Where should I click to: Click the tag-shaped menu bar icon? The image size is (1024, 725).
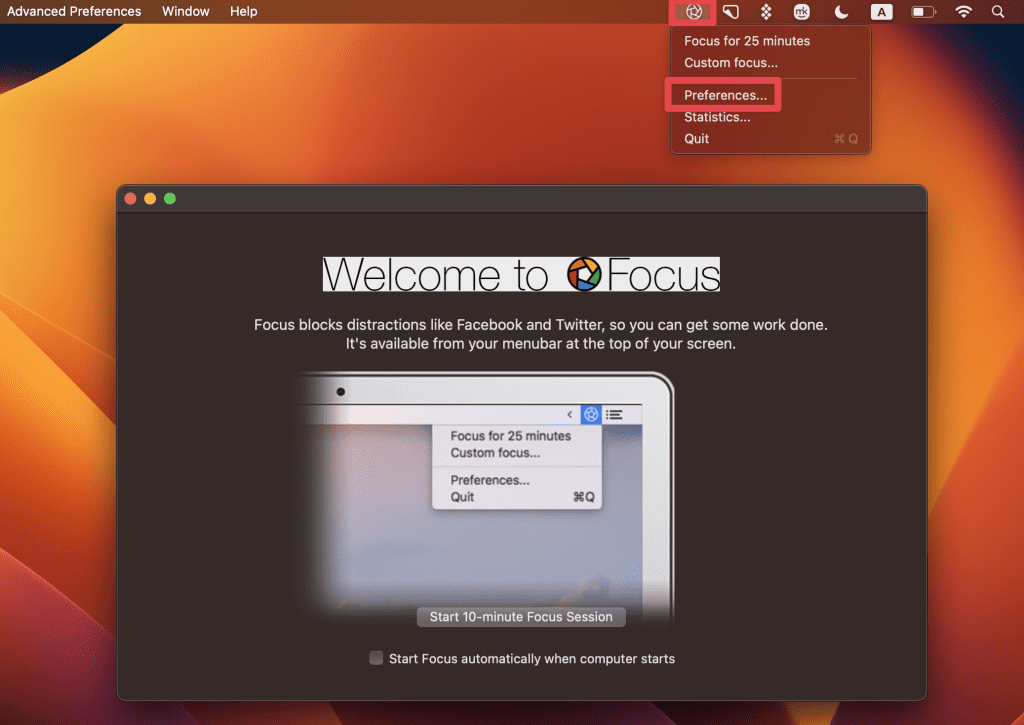pos(731,12)
